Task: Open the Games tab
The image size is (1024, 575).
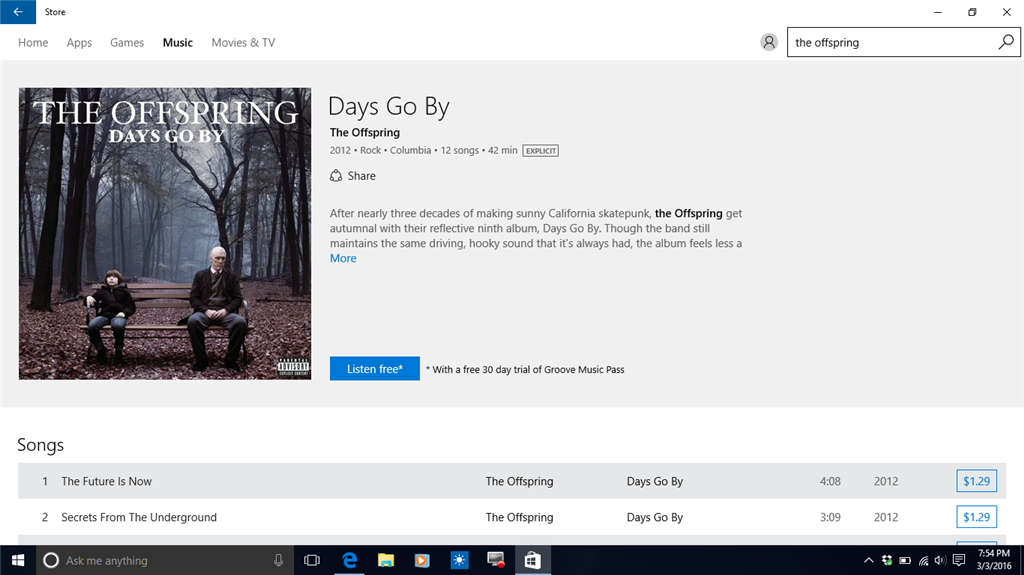Action: (x=127, y=42)
